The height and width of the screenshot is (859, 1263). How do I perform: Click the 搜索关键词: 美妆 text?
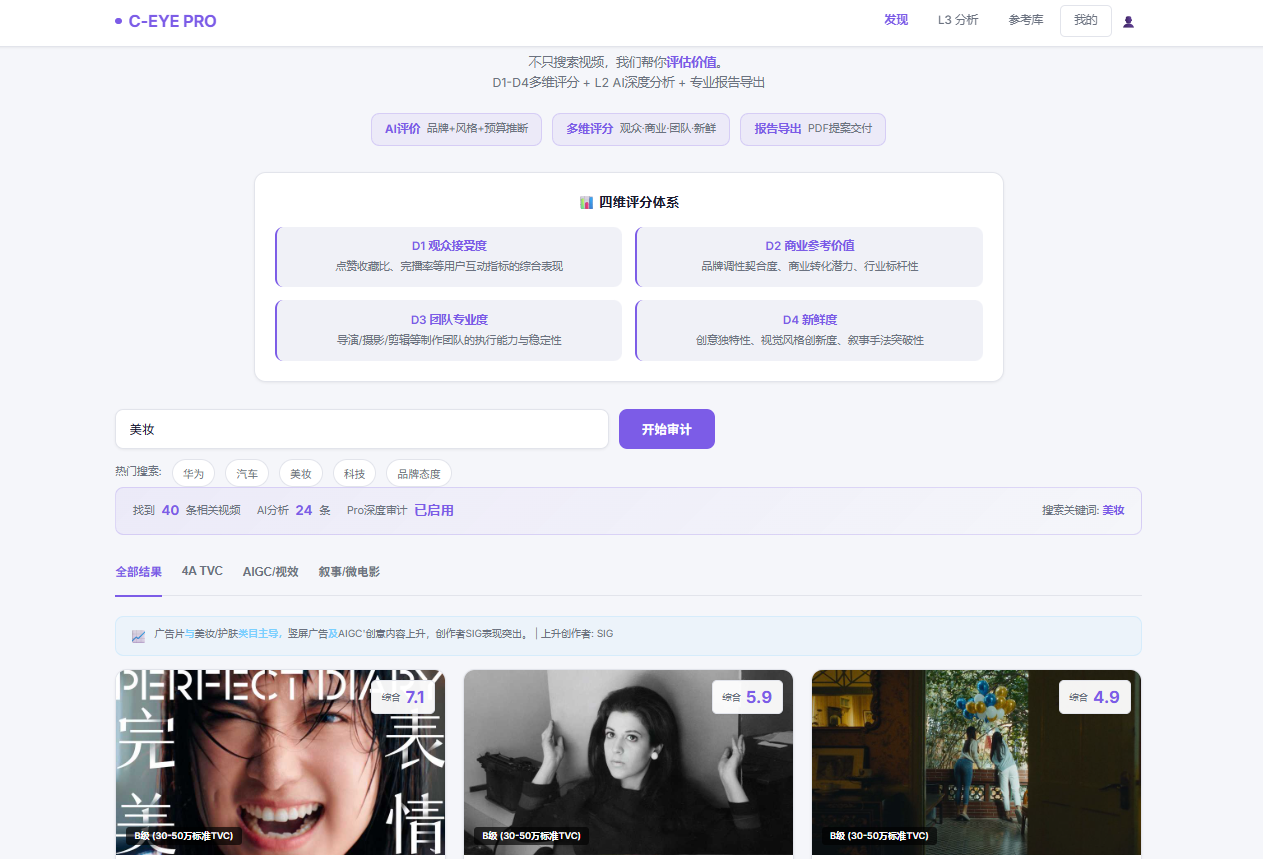tap(1083, 510)
